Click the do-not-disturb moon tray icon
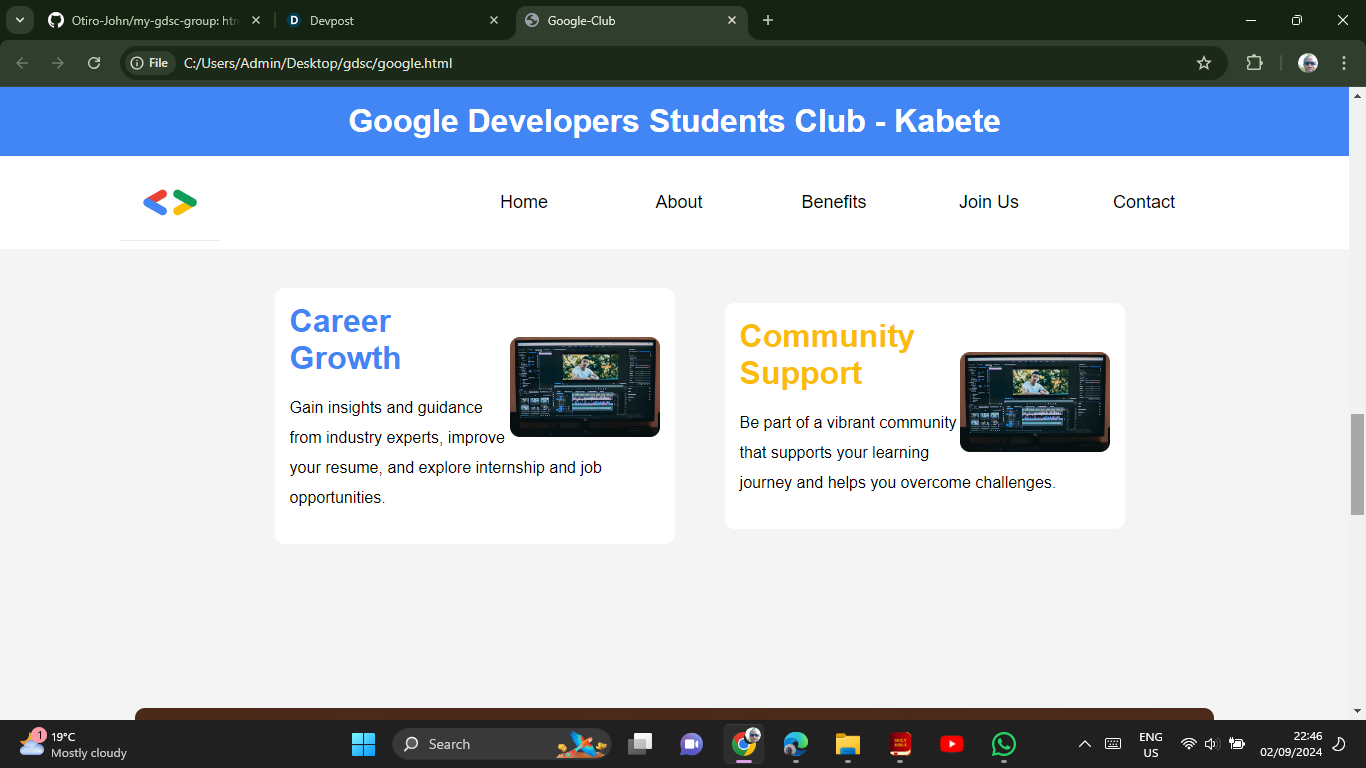The image size is (1366, 768). pyautogui.click(x=1339, y=744)
